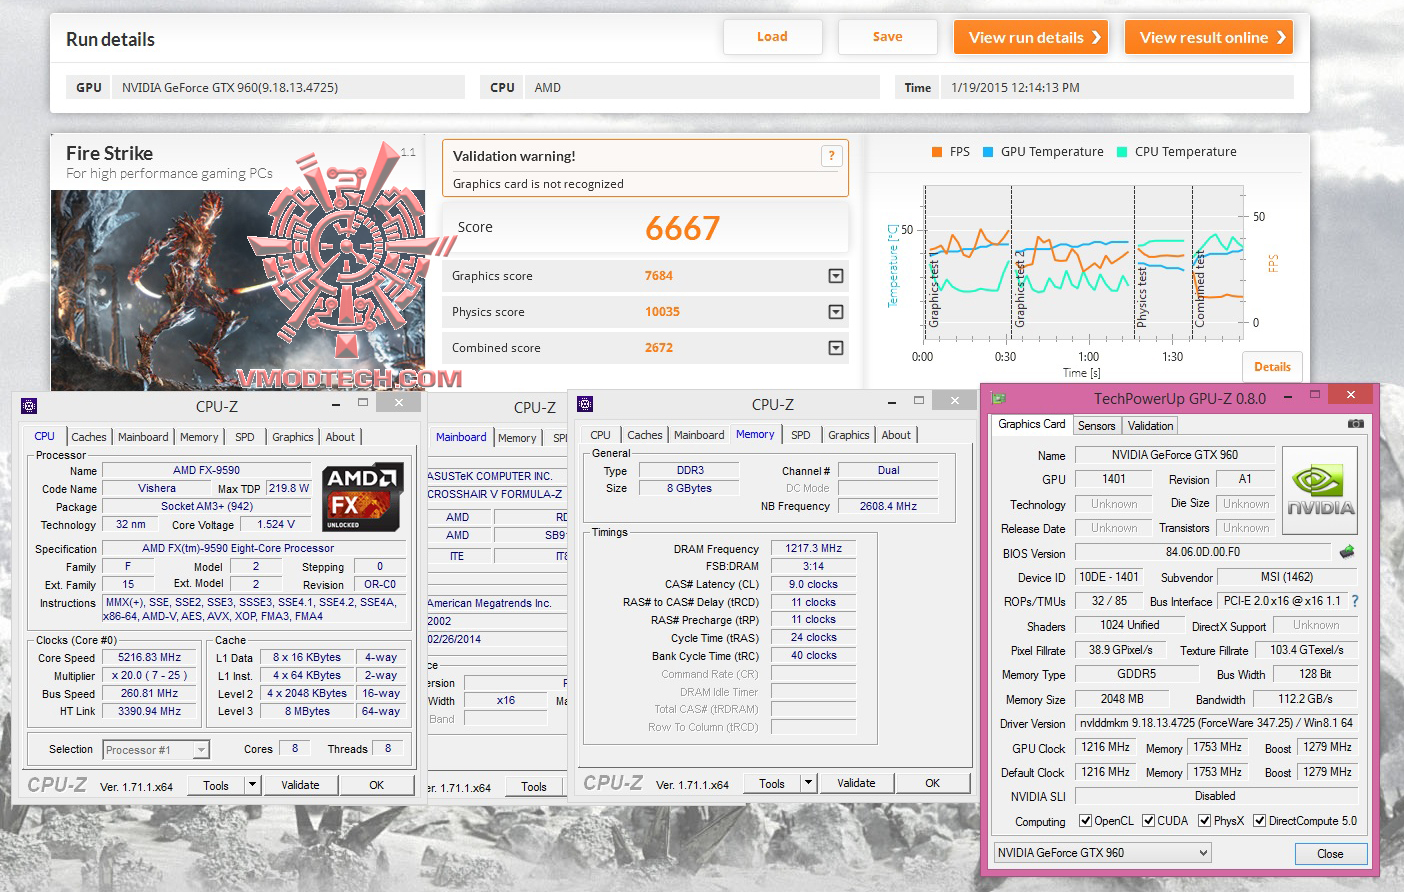Screen dimensions: 1404x892
Task: Open the chart Details button
Action: [x=1272, y=367]
